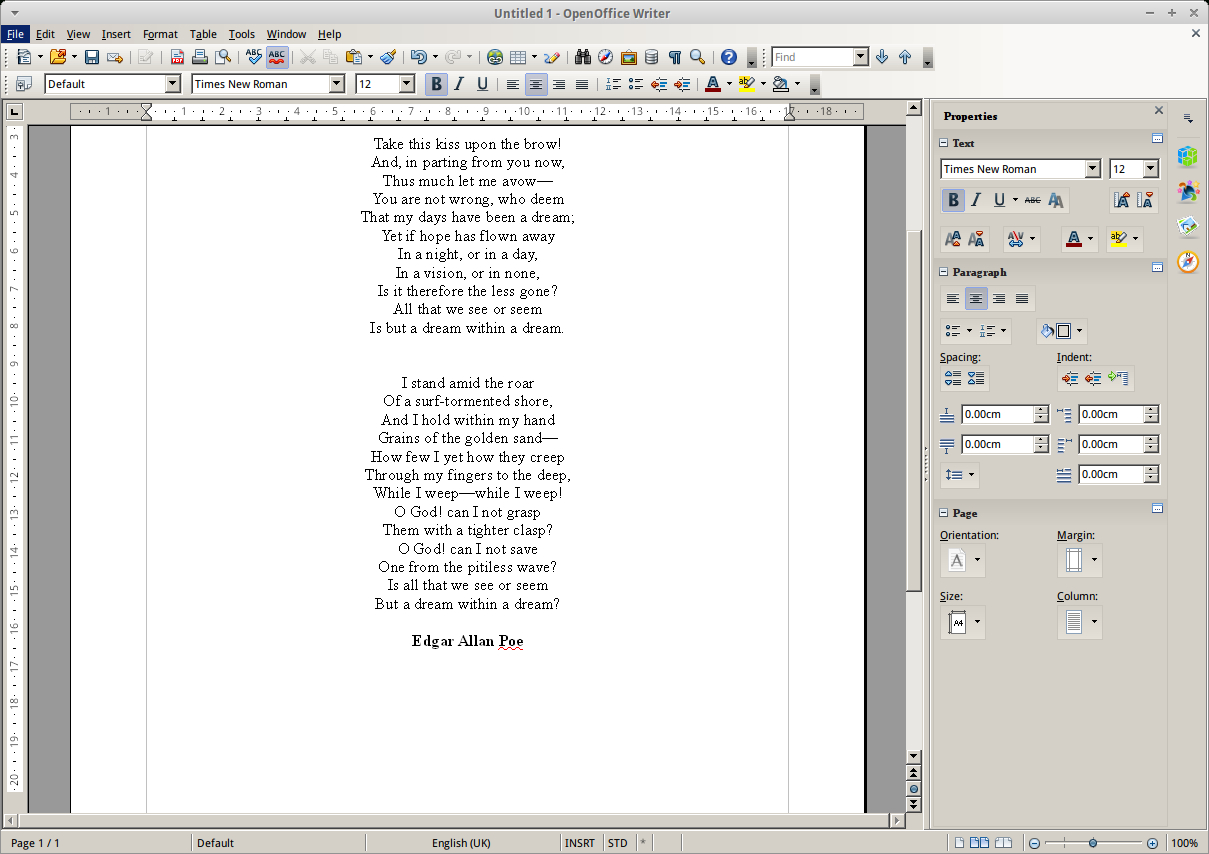Open the Navigator compass icon in sidebar
1209x854 pixels.
coord(1188,260)
